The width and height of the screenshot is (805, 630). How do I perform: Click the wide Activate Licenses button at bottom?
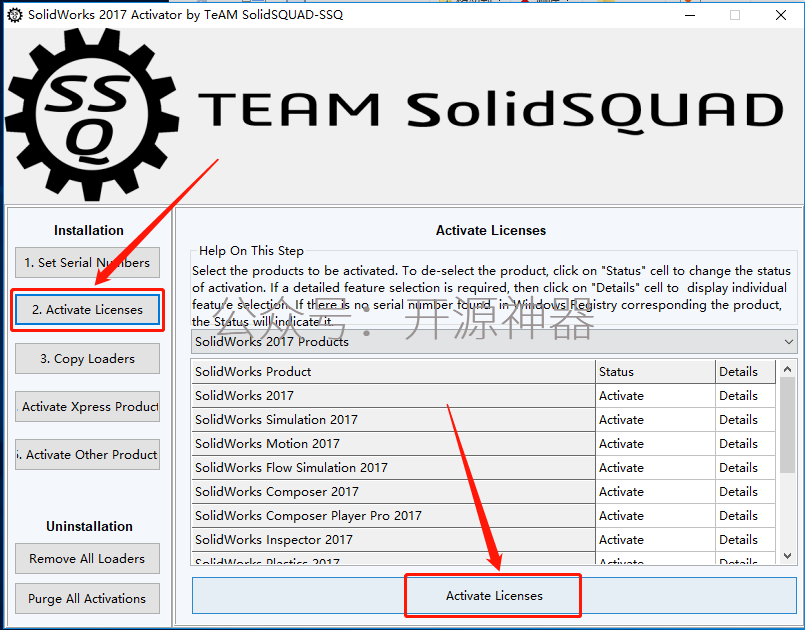(x=494, y=596)
